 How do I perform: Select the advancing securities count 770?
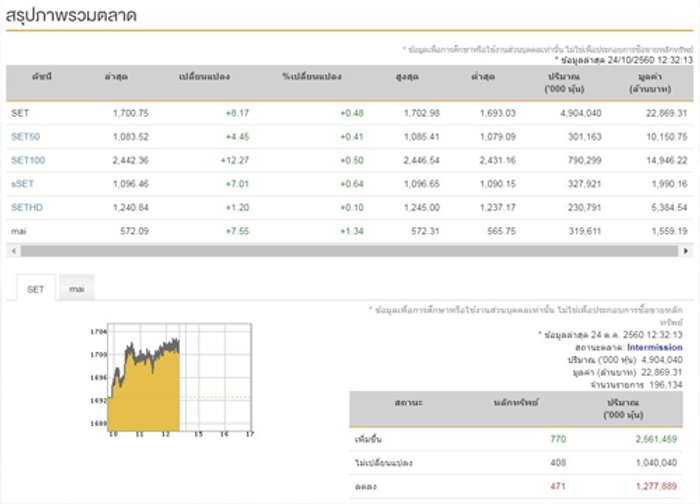[x=558, y=439]
